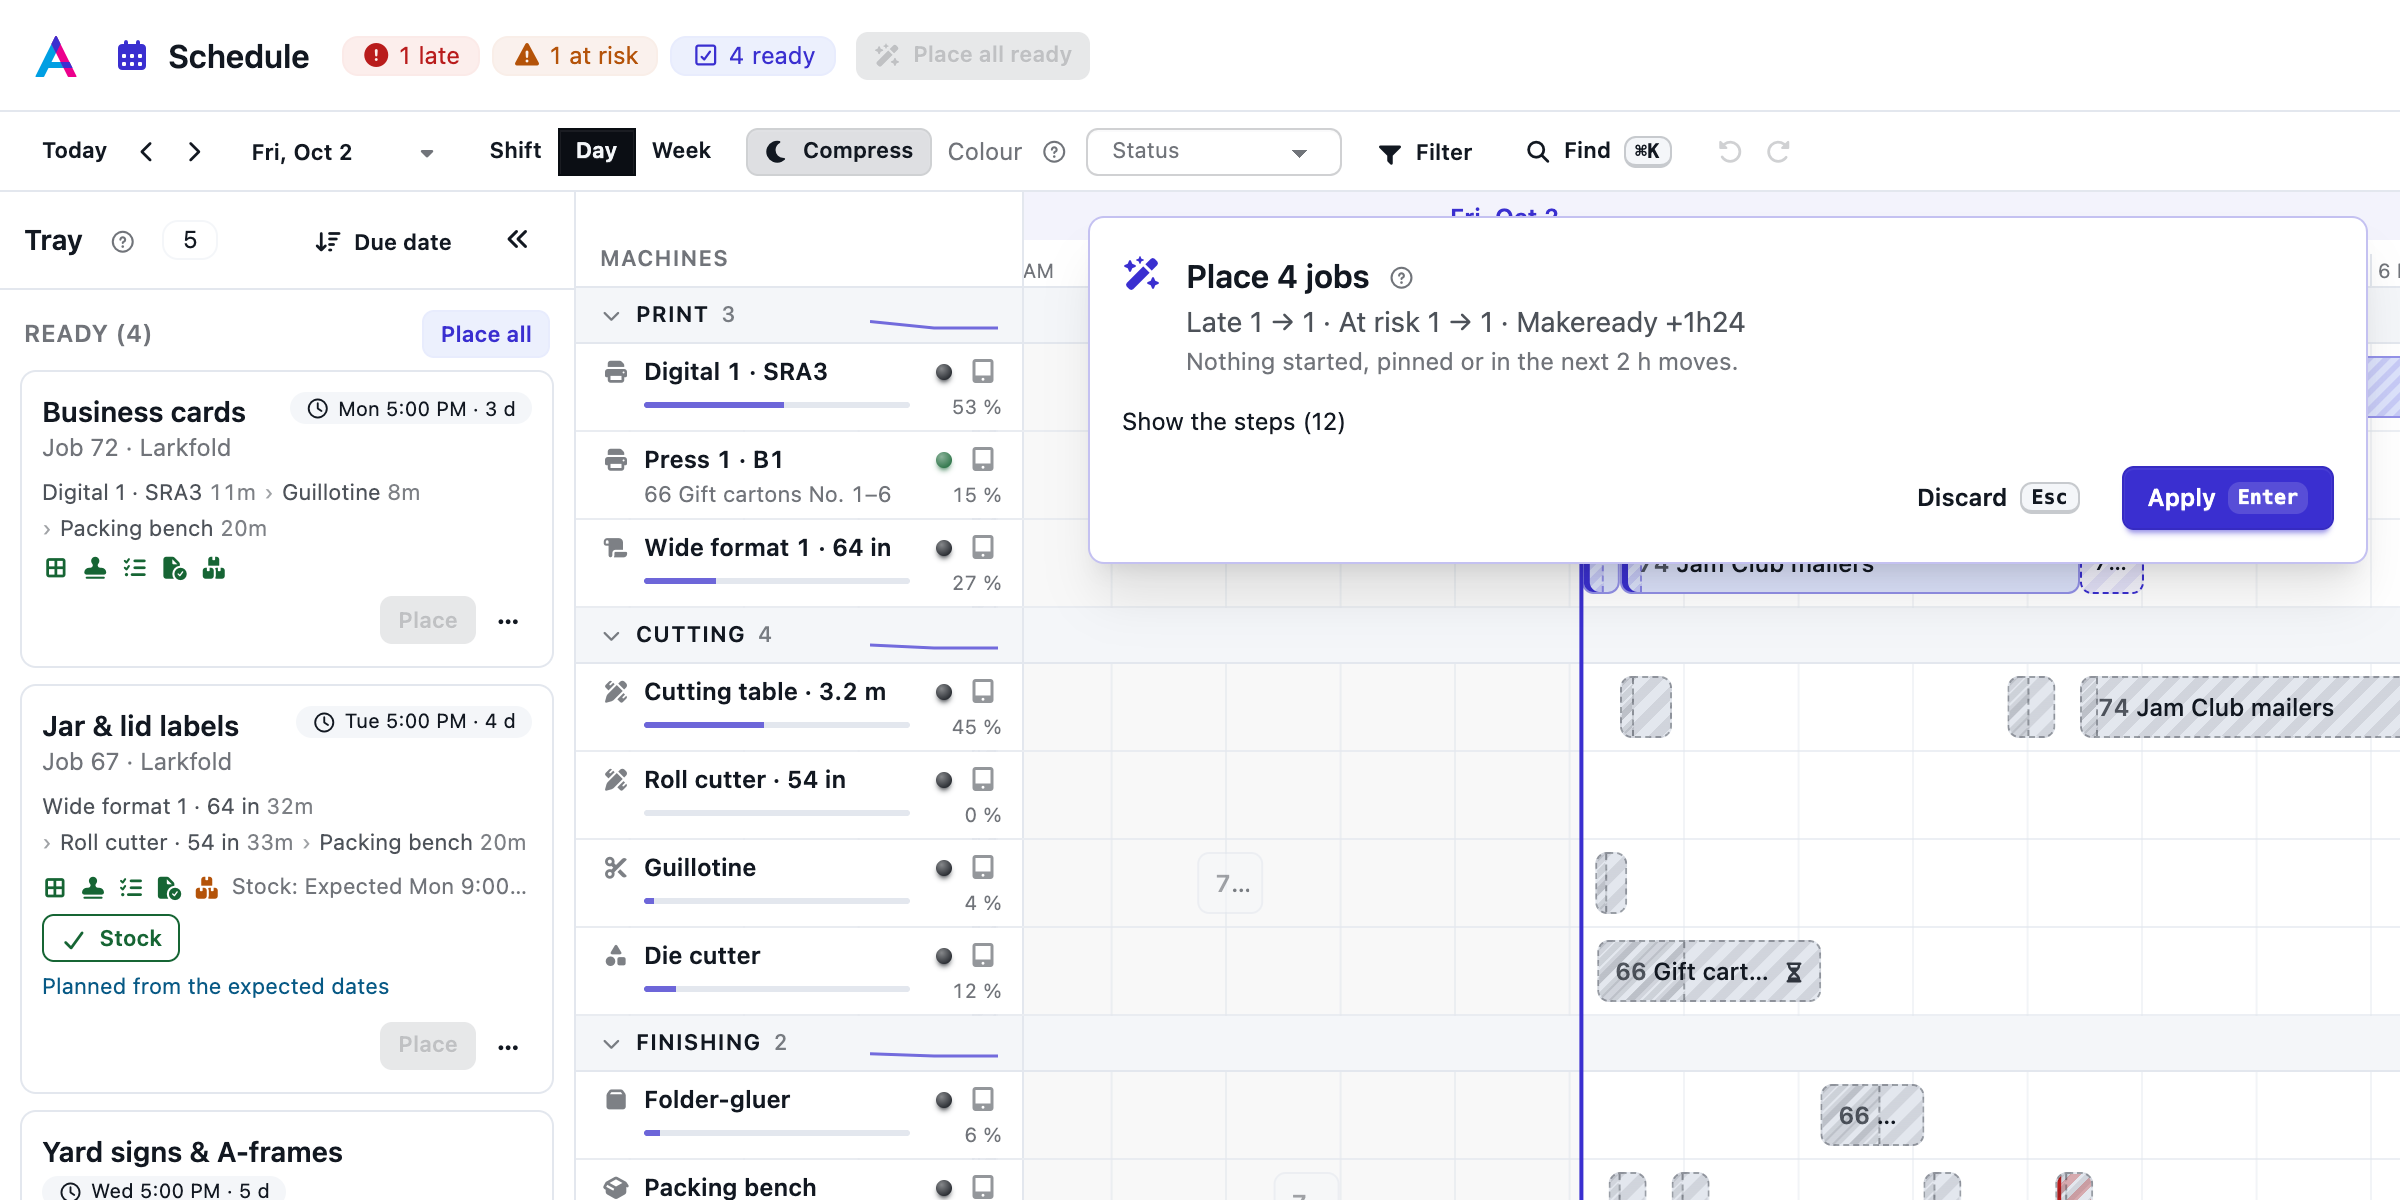Screen dimensions: 2400x1200
Task: Click the undo icon
Action: coord(1730,152)
